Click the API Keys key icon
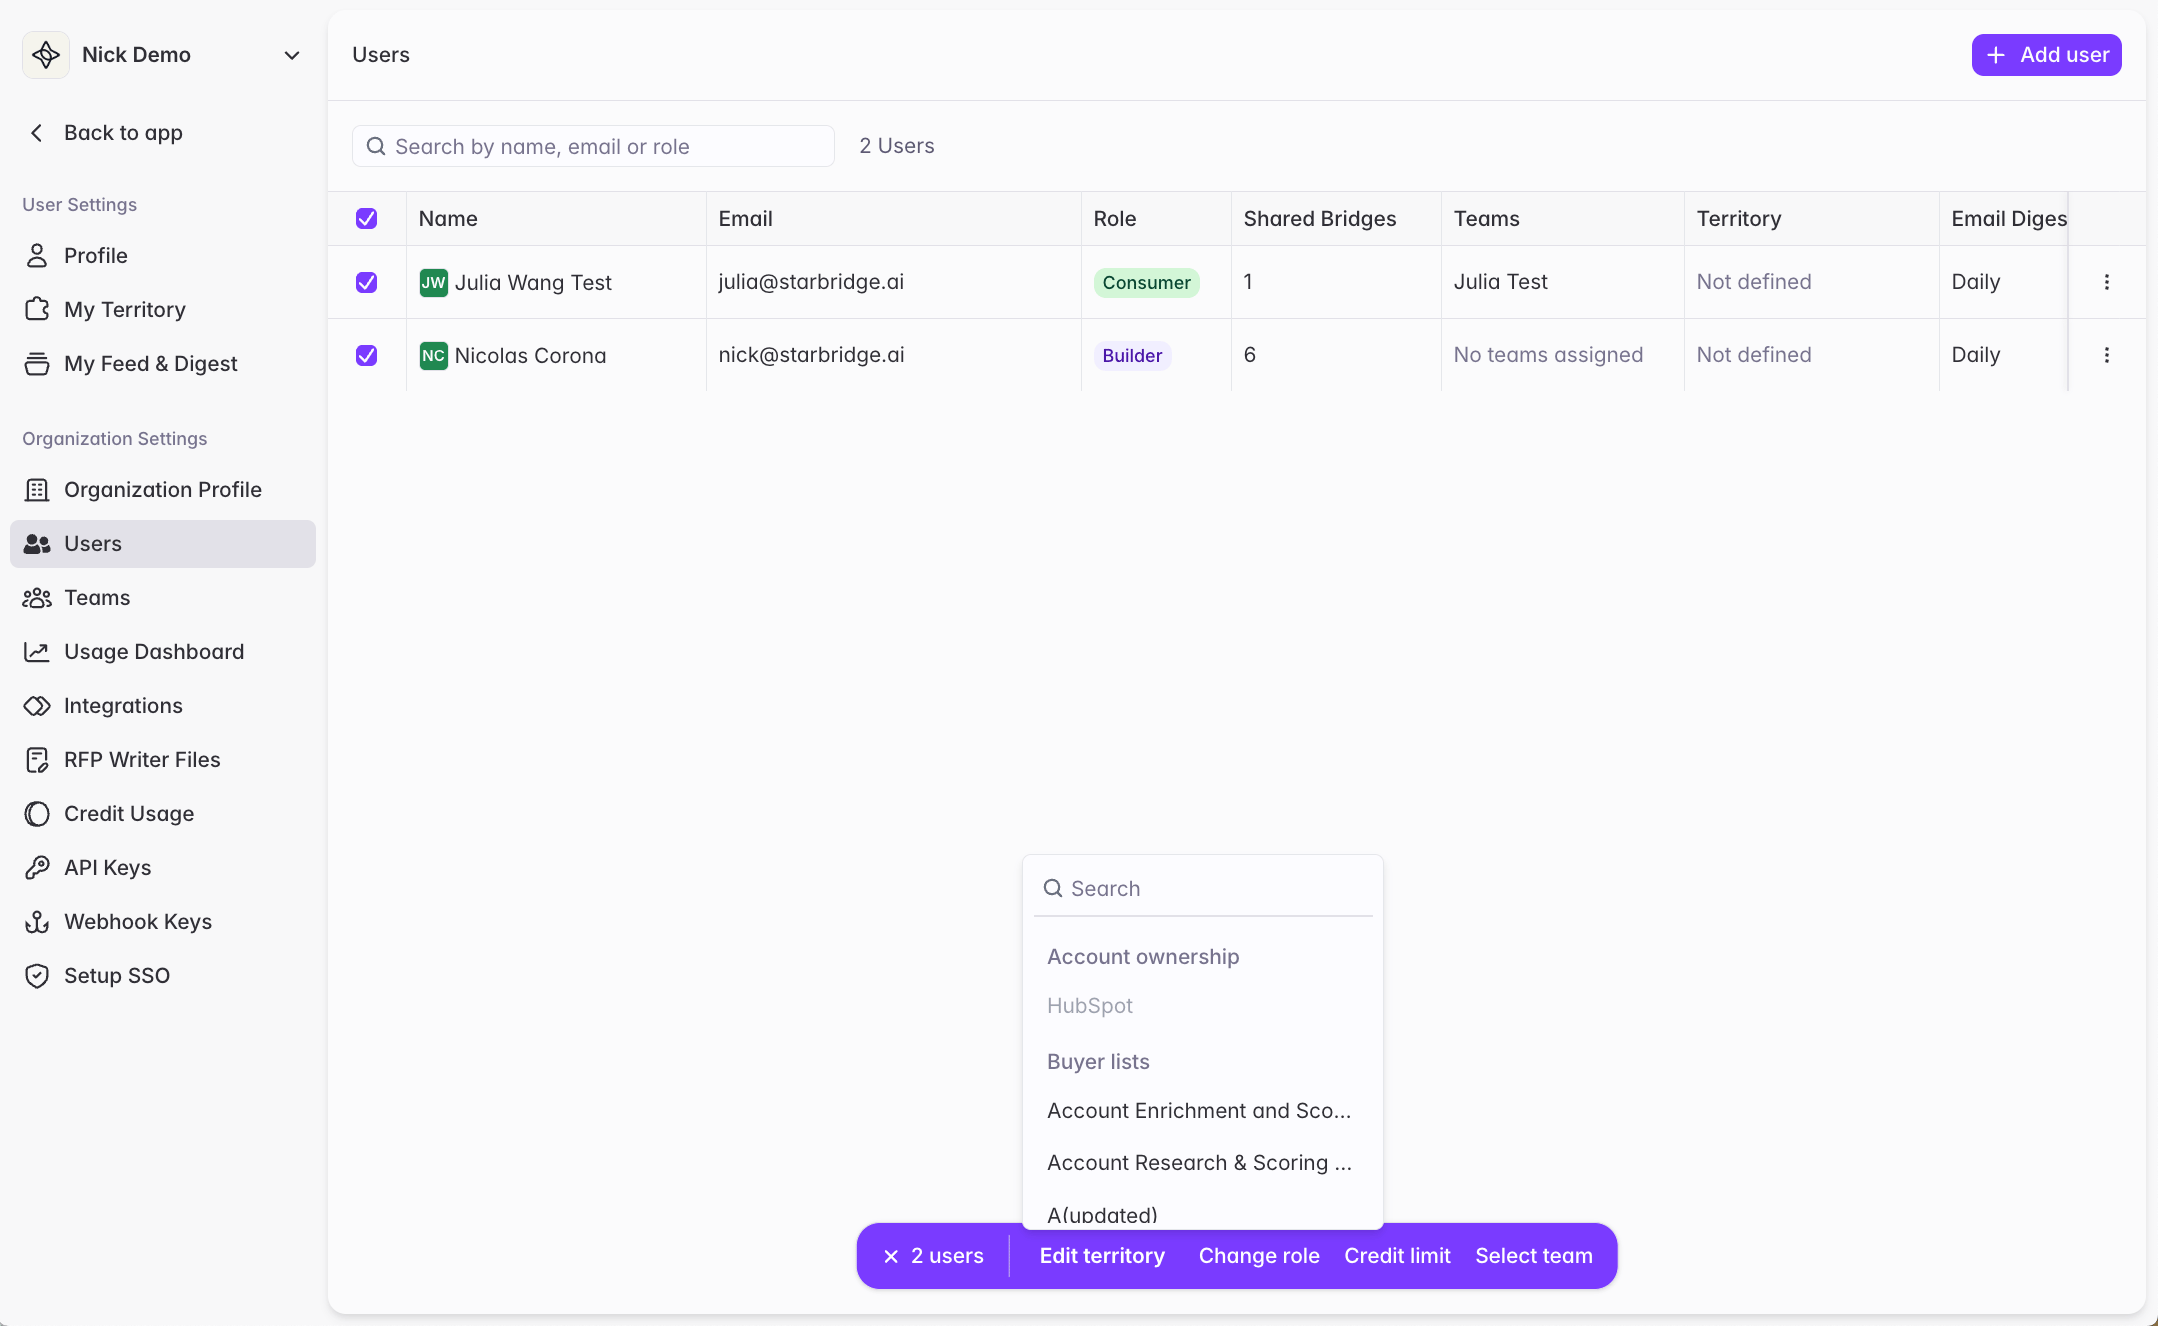 click(37, 868)
